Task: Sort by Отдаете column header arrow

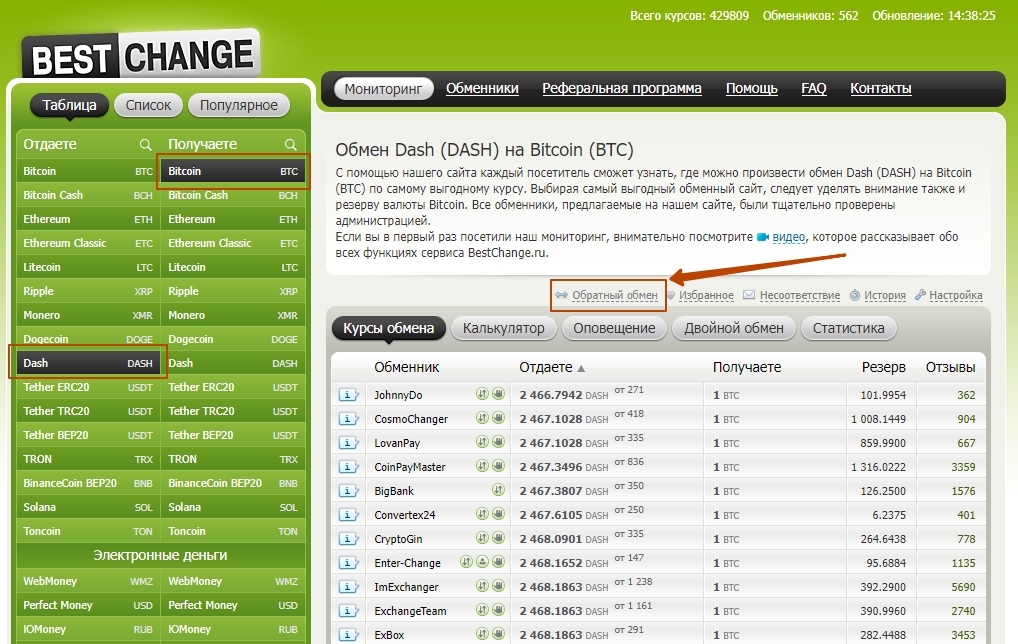Action: 581,368
